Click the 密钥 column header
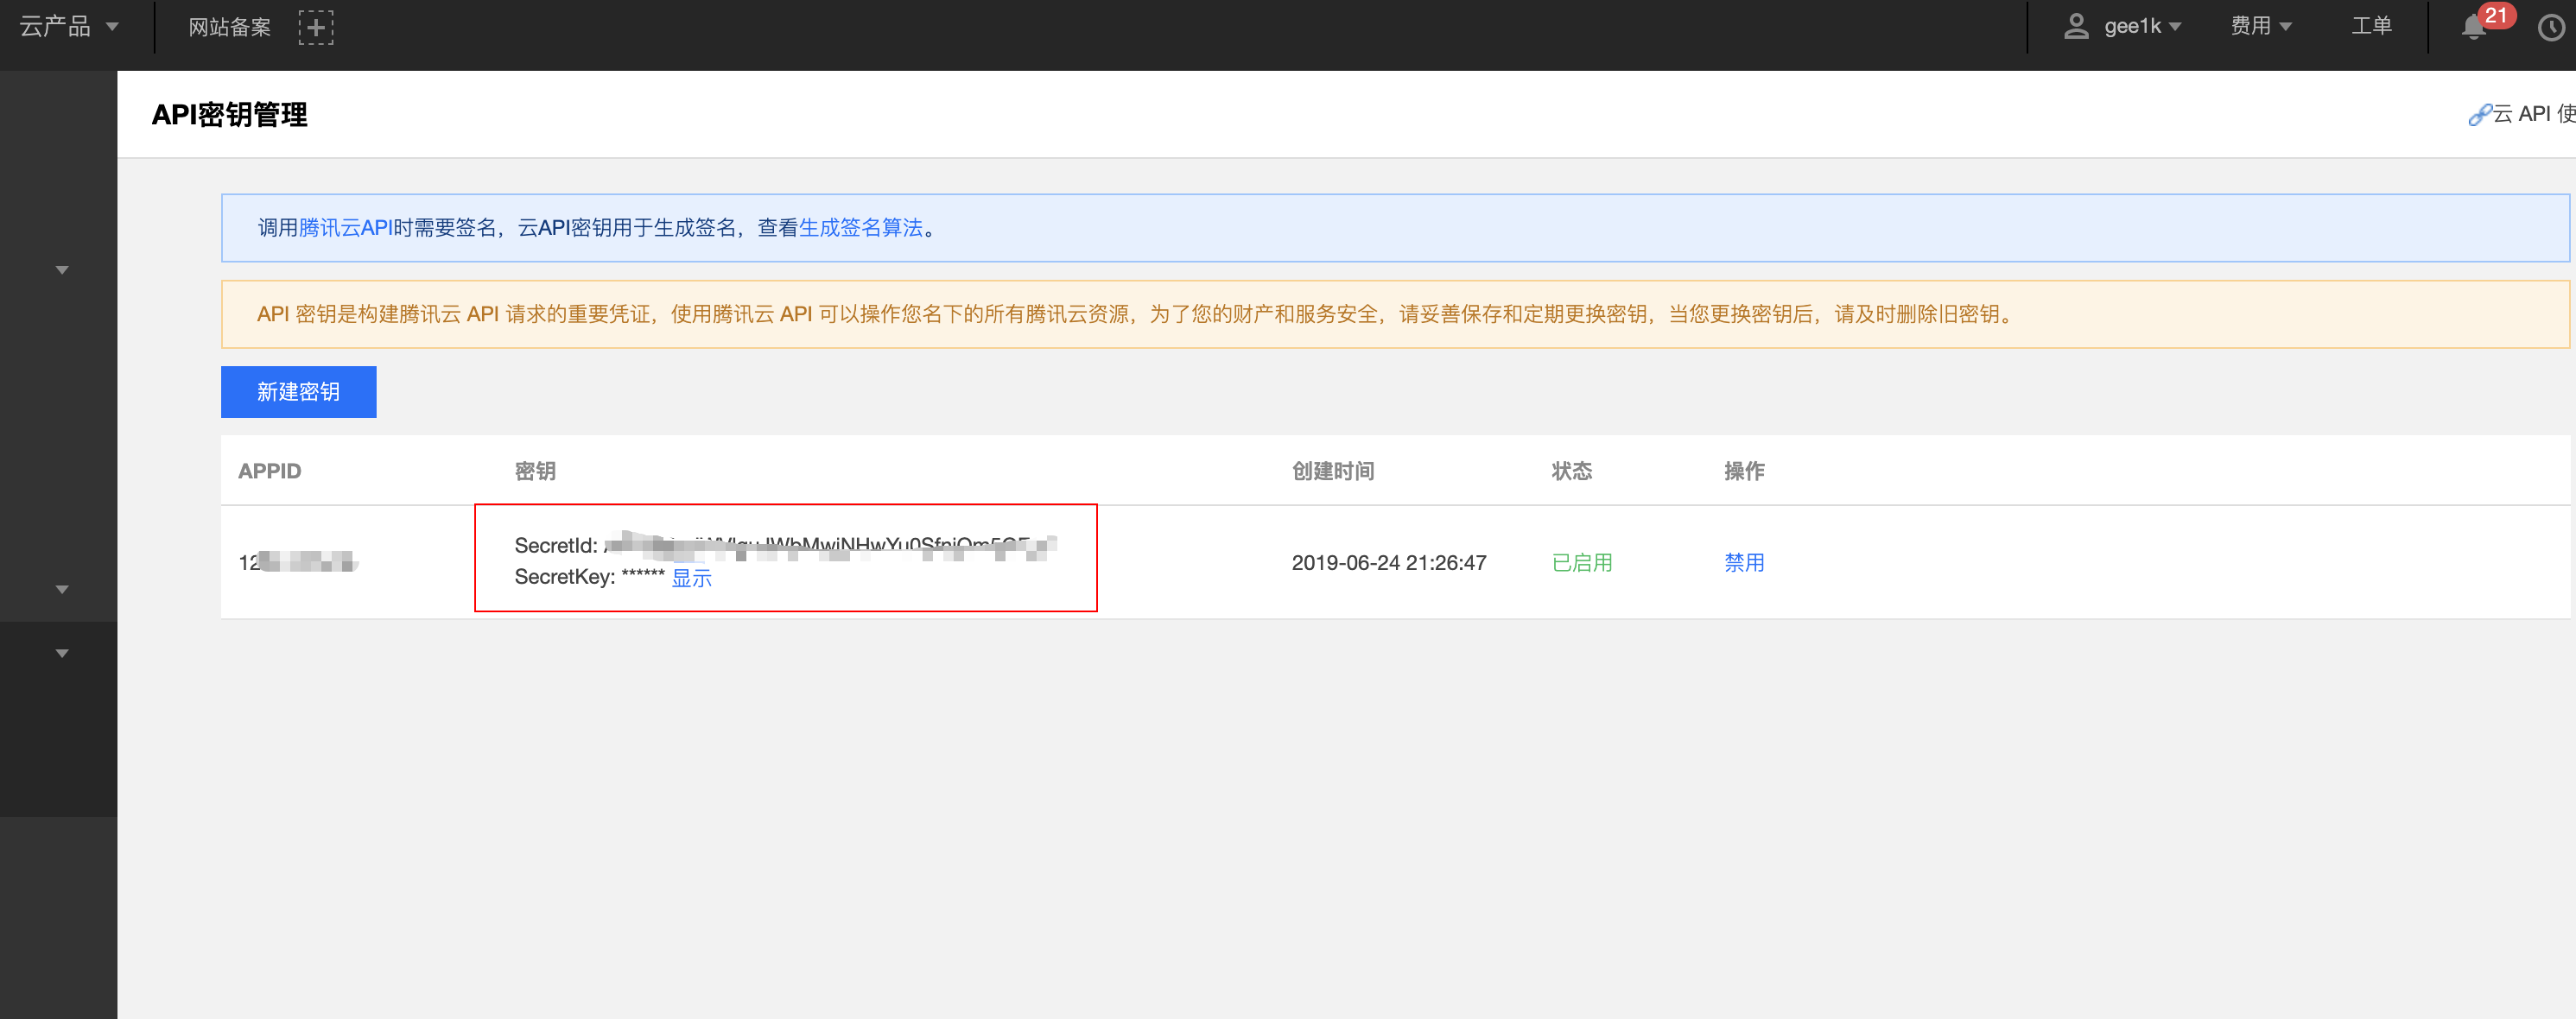 point(535,471)
